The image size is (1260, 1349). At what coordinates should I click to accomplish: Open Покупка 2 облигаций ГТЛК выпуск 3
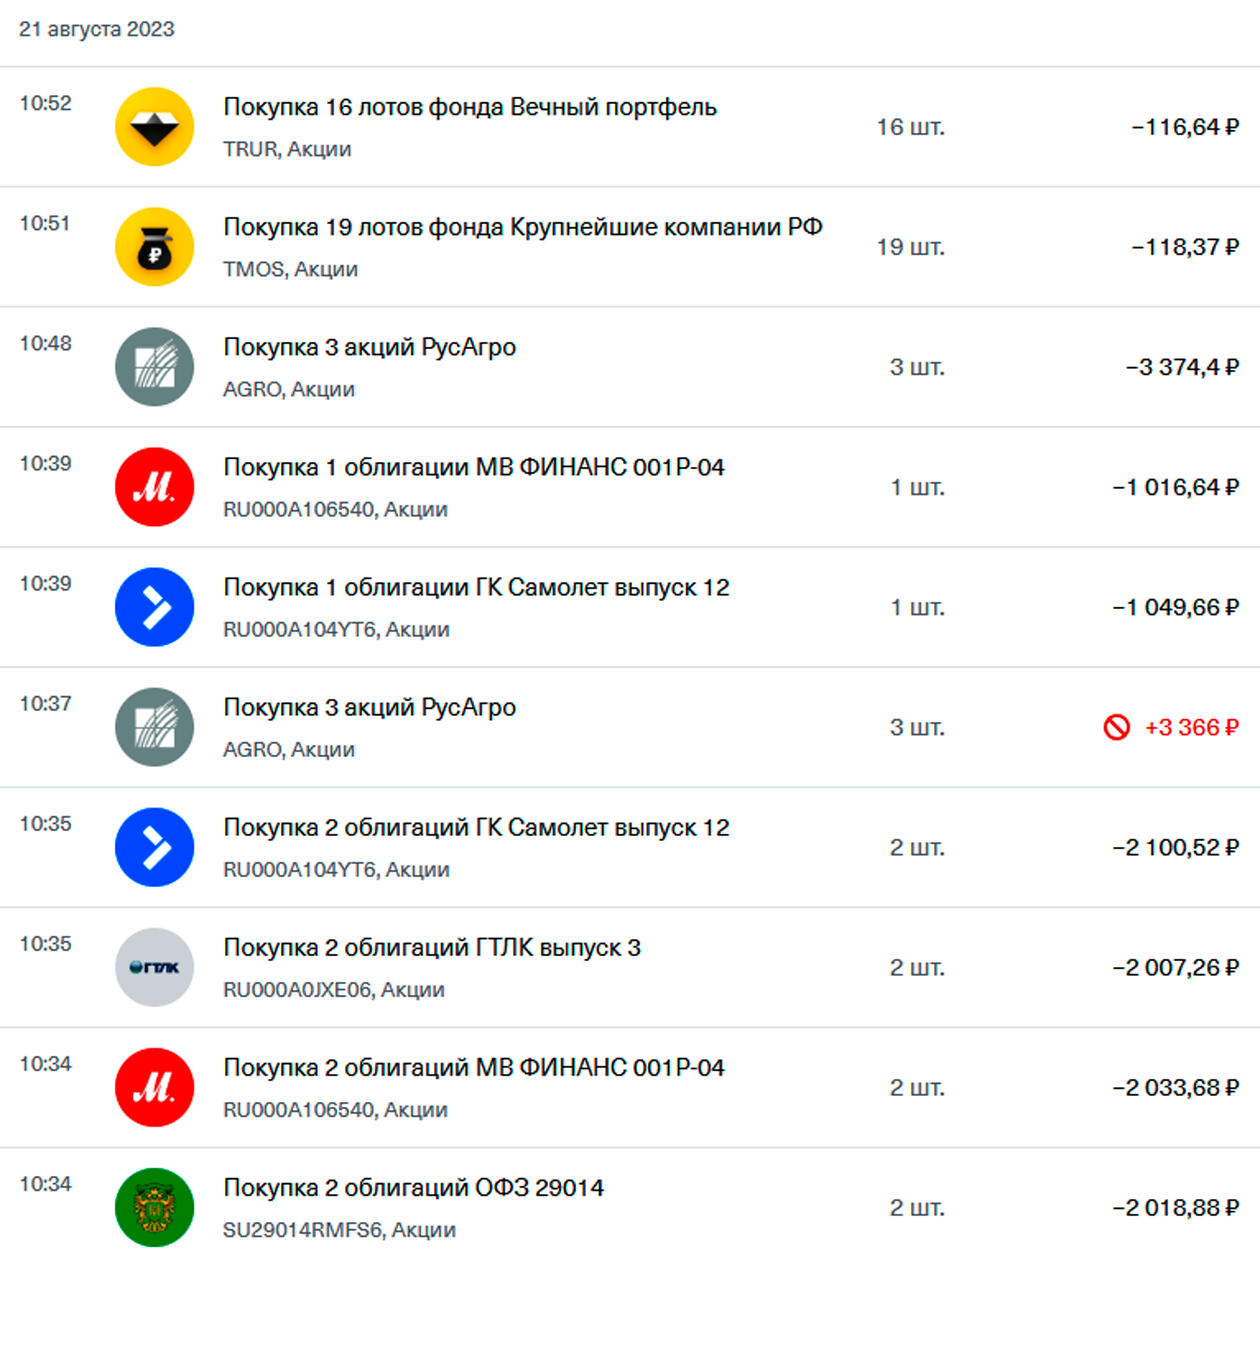[x=630, y=967]
